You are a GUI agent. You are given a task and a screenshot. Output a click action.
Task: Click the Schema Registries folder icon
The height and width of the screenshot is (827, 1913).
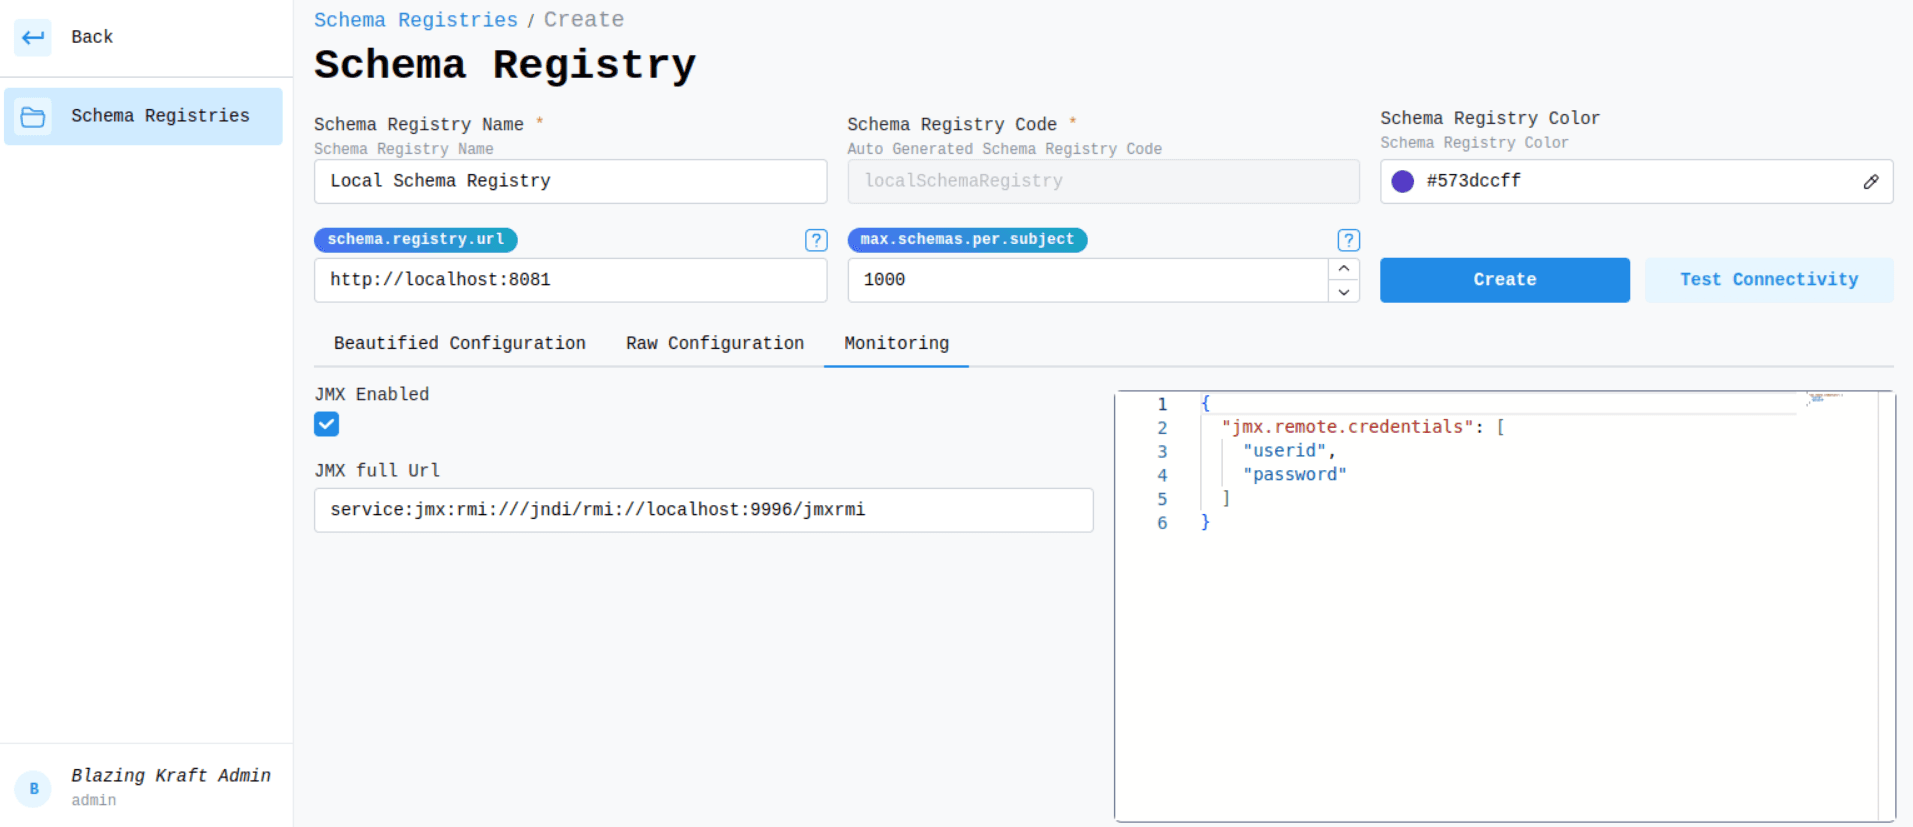click(33, 117)
